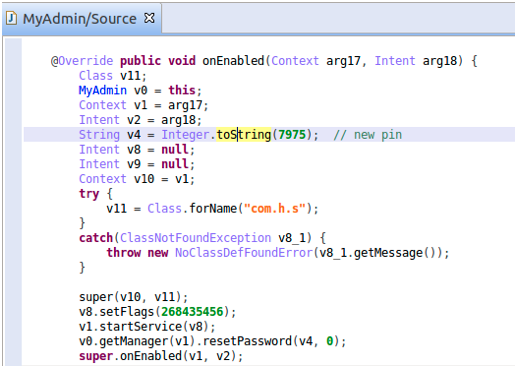
Task: Click the "Class v11;" declaration
Action: [x=113, y=76]
